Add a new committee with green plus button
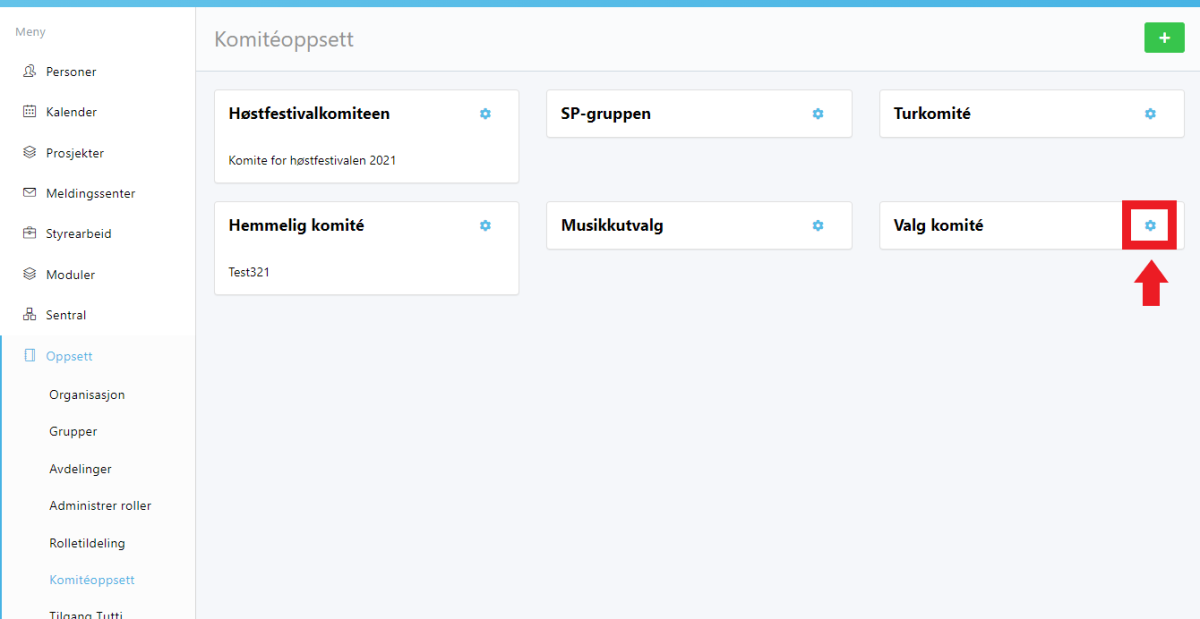The image size is (1200, 619). [x=1164, y=38]
